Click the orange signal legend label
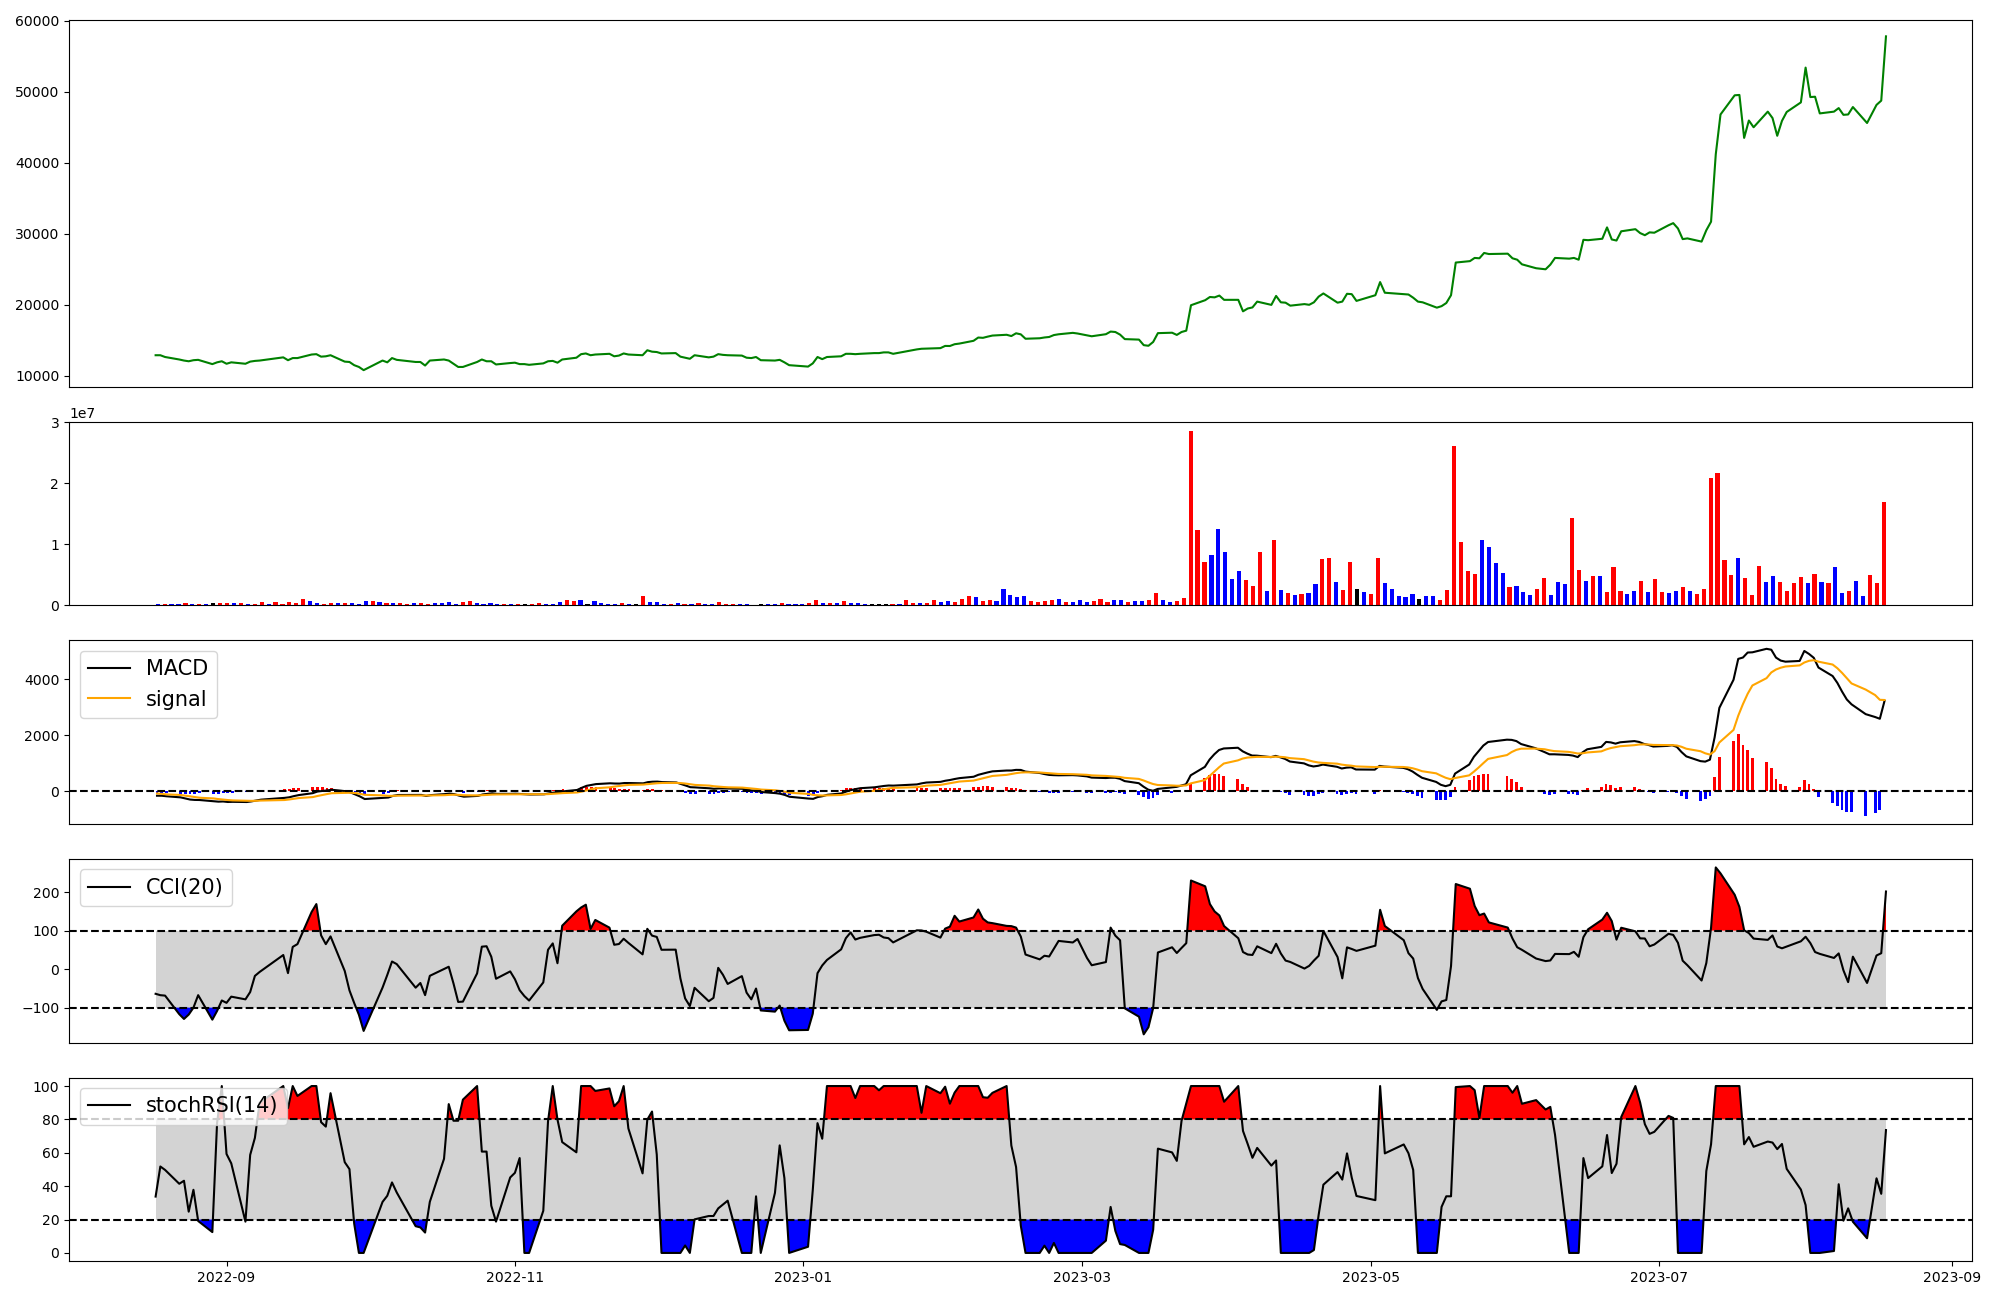2000x1300 pixels. tap(176, 699)
